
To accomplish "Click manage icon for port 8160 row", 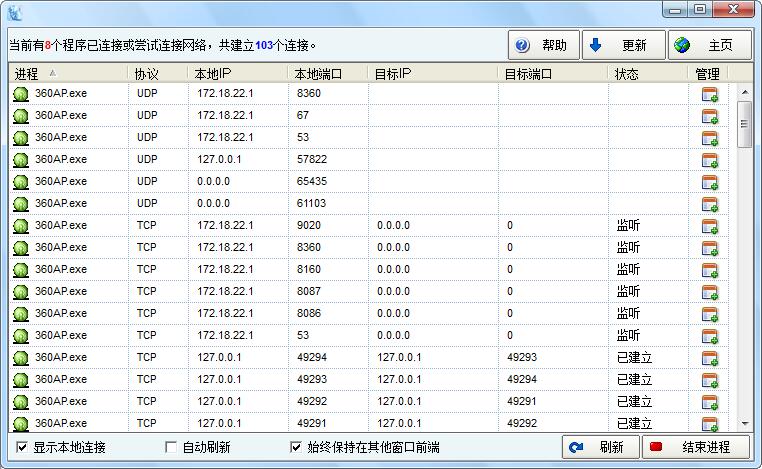I will pos(710,270).
